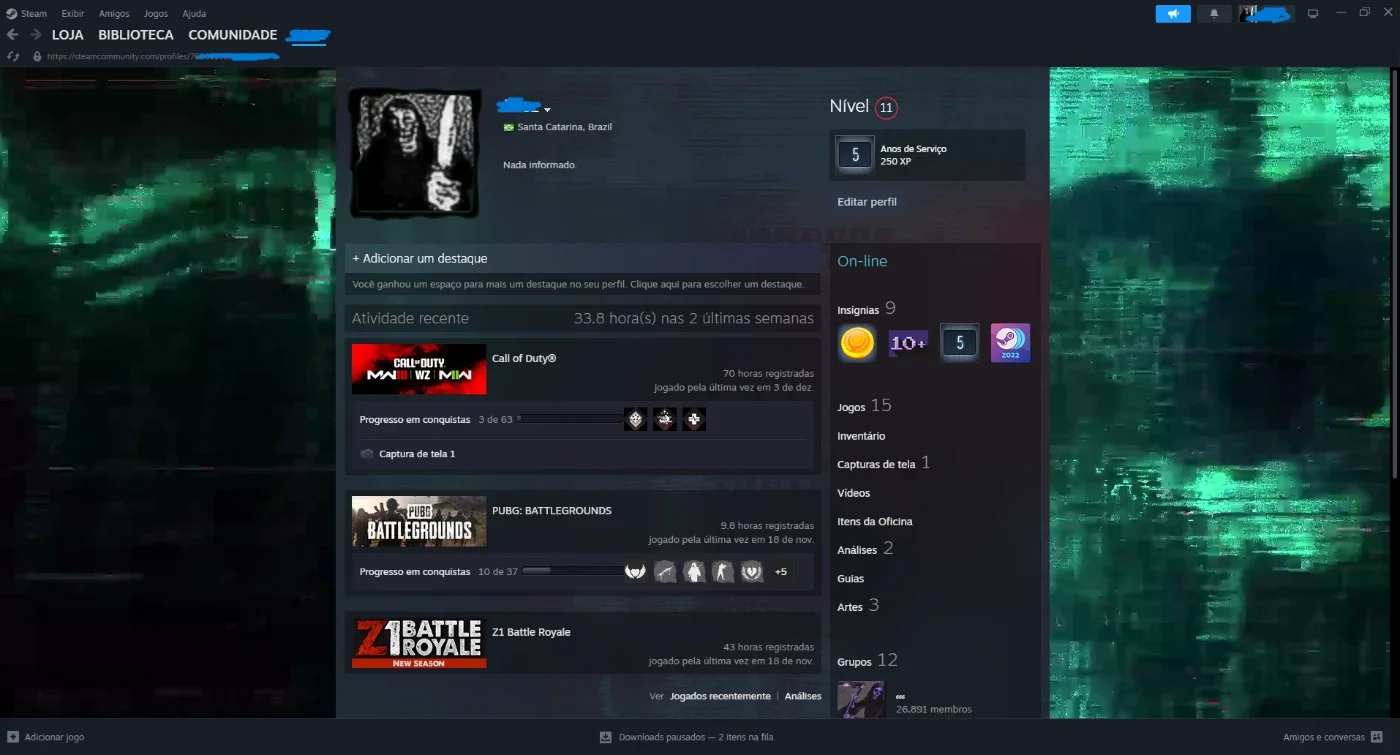Click the PUBG achievements progress bar
Image resolution: width=1400 pixels, height=755 pixels.
tap(573, 572)
